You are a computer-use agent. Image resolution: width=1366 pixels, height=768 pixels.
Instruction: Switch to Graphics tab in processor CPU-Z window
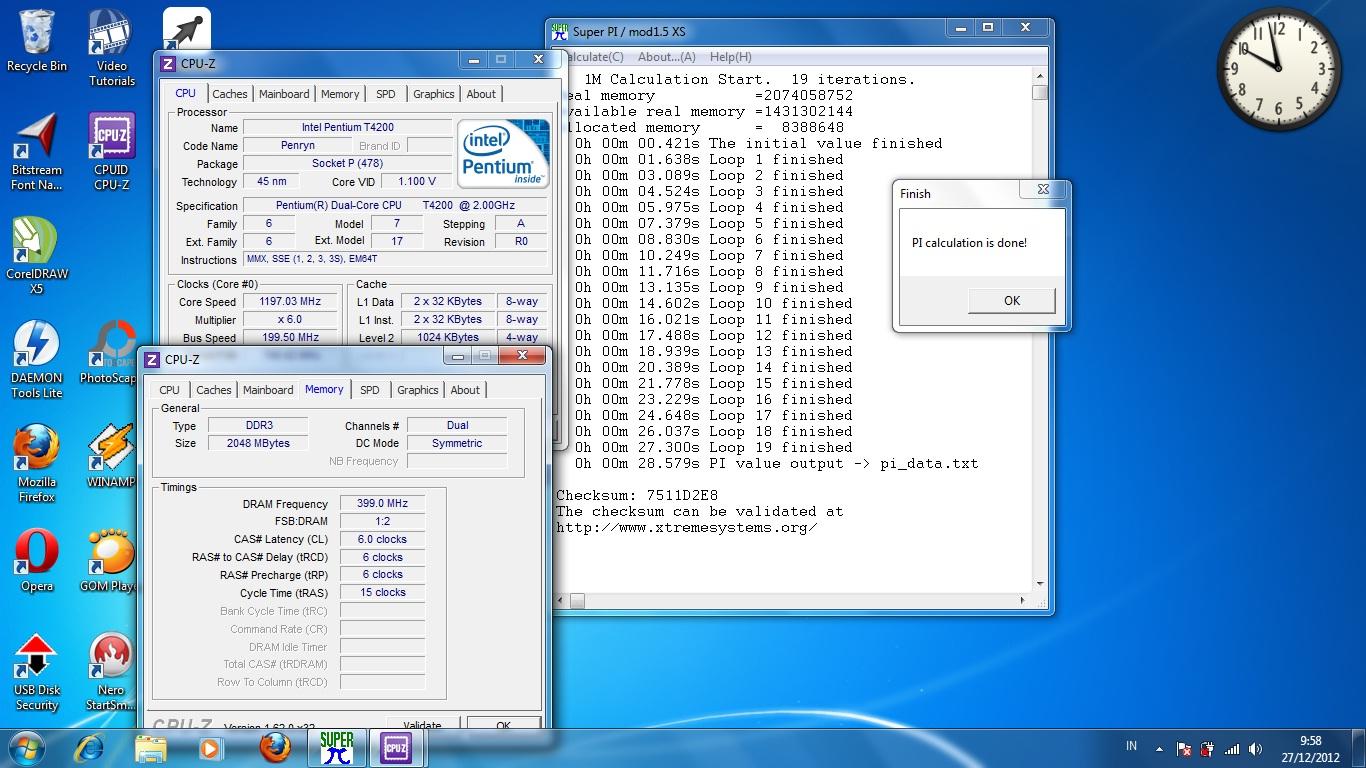[x=434, y=94]
